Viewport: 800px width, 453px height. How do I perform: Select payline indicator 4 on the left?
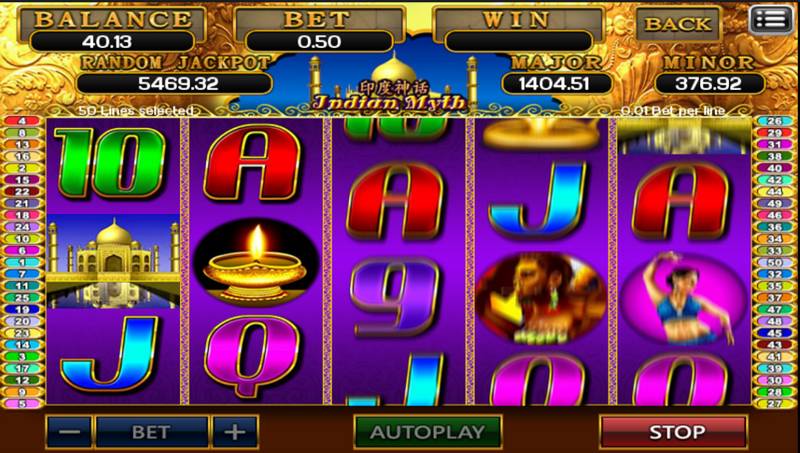(x=22, y=121)
